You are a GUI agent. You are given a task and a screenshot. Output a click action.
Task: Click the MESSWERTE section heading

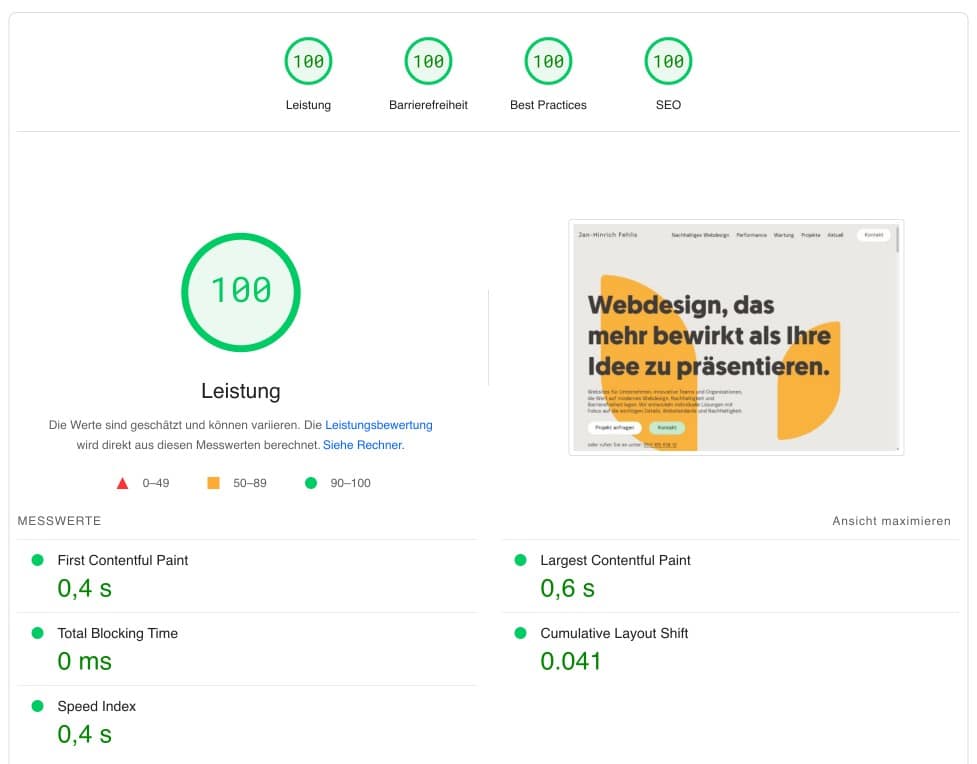tap(59, 521)
